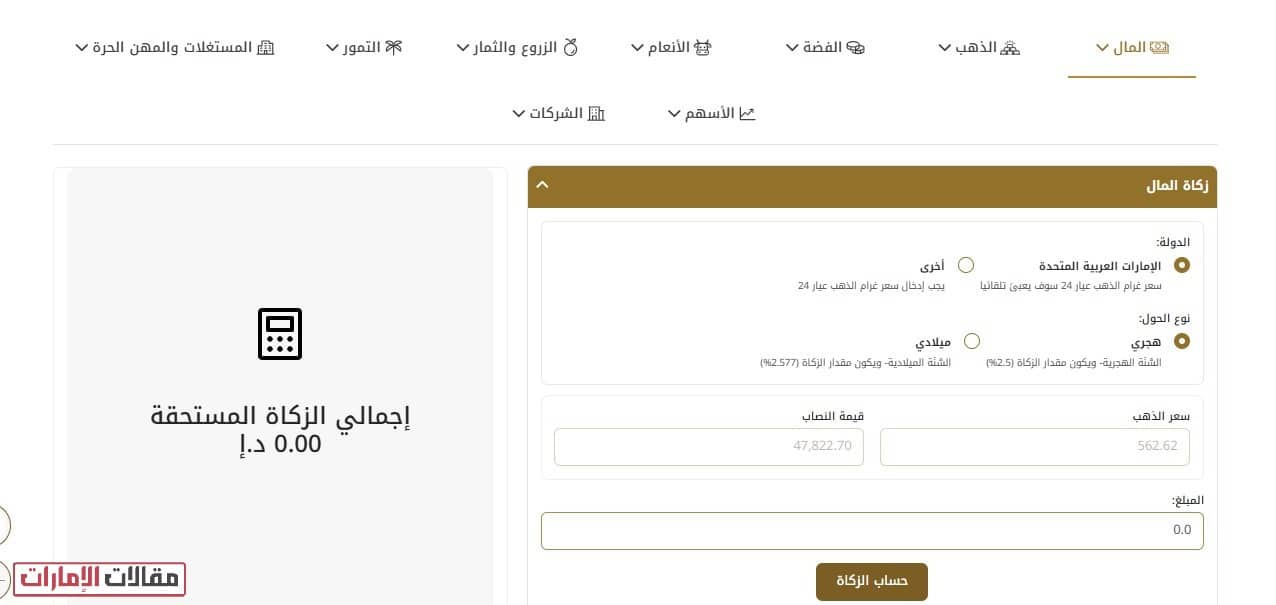The height and width of the screenshot is (605, 1276).
Task: Click the buildings icon beside الشركات
Action: (595, 112)
